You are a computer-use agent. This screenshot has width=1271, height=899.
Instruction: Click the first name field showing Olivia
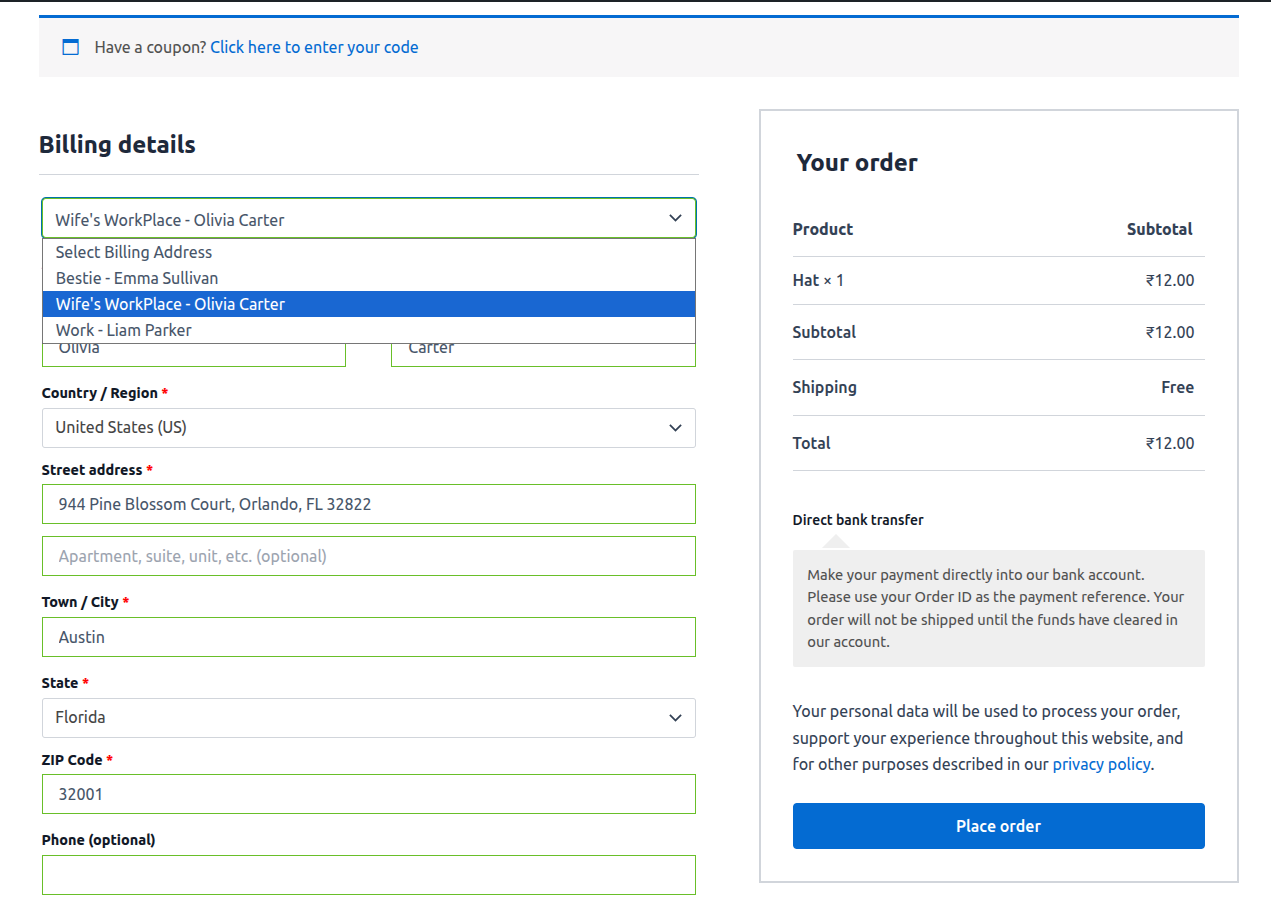coord(193,352)
